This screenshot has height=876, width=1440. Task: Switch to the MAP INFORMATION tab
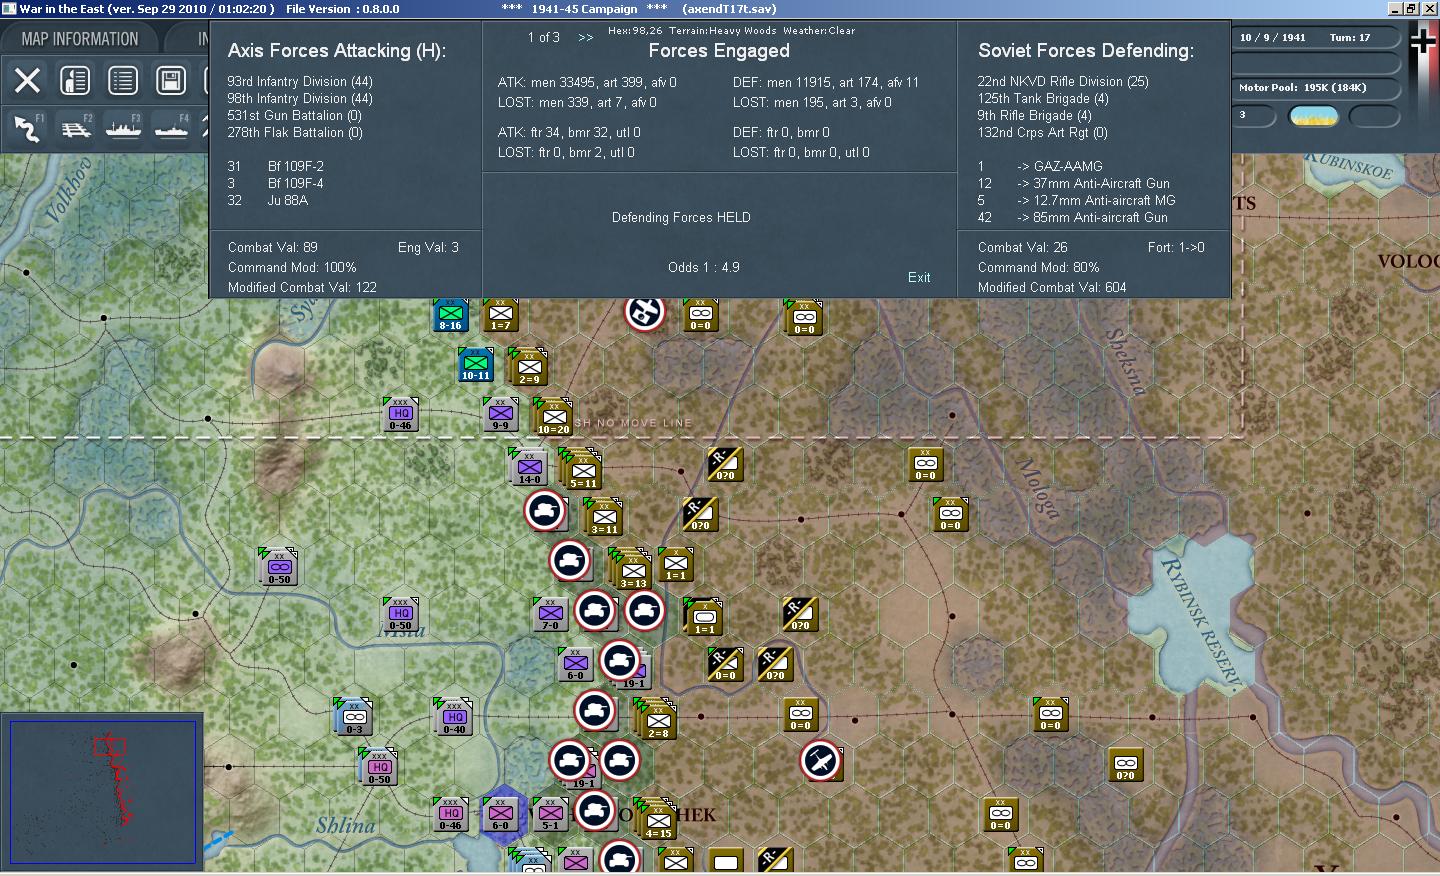(x=80, y=39)
